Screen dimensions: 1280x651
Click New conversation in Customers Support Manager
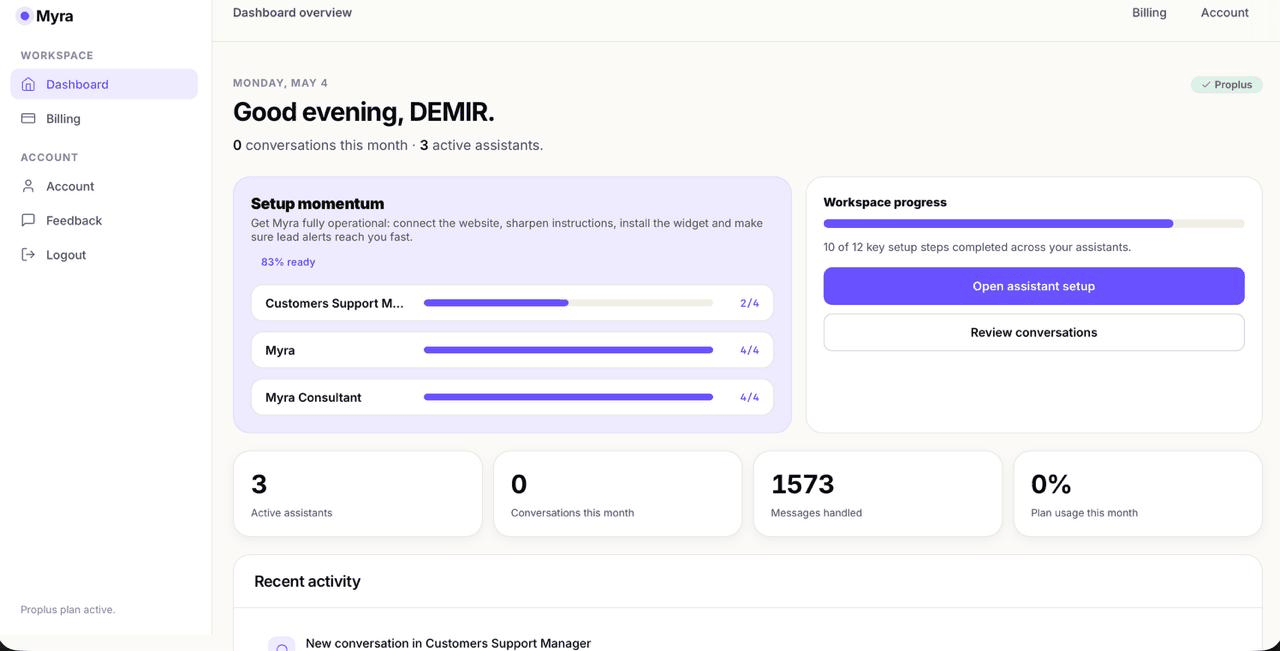click(448, 643)
